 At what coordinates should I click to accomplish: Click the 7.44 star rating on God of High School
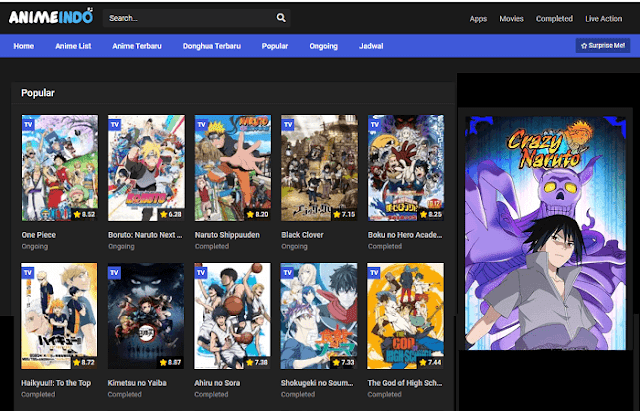430,362
